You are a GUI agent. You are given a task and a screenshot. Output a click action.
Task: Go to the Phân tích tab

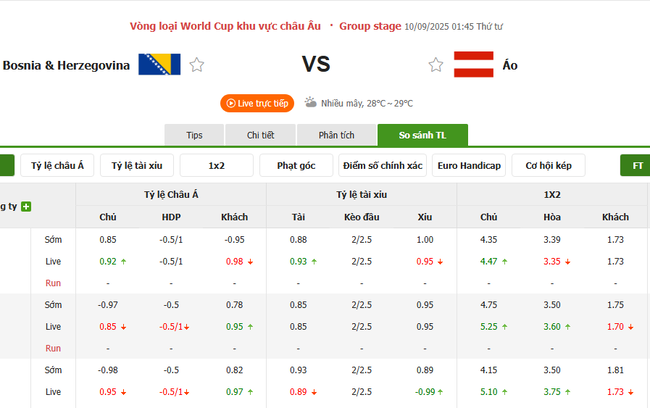(337, 135)
